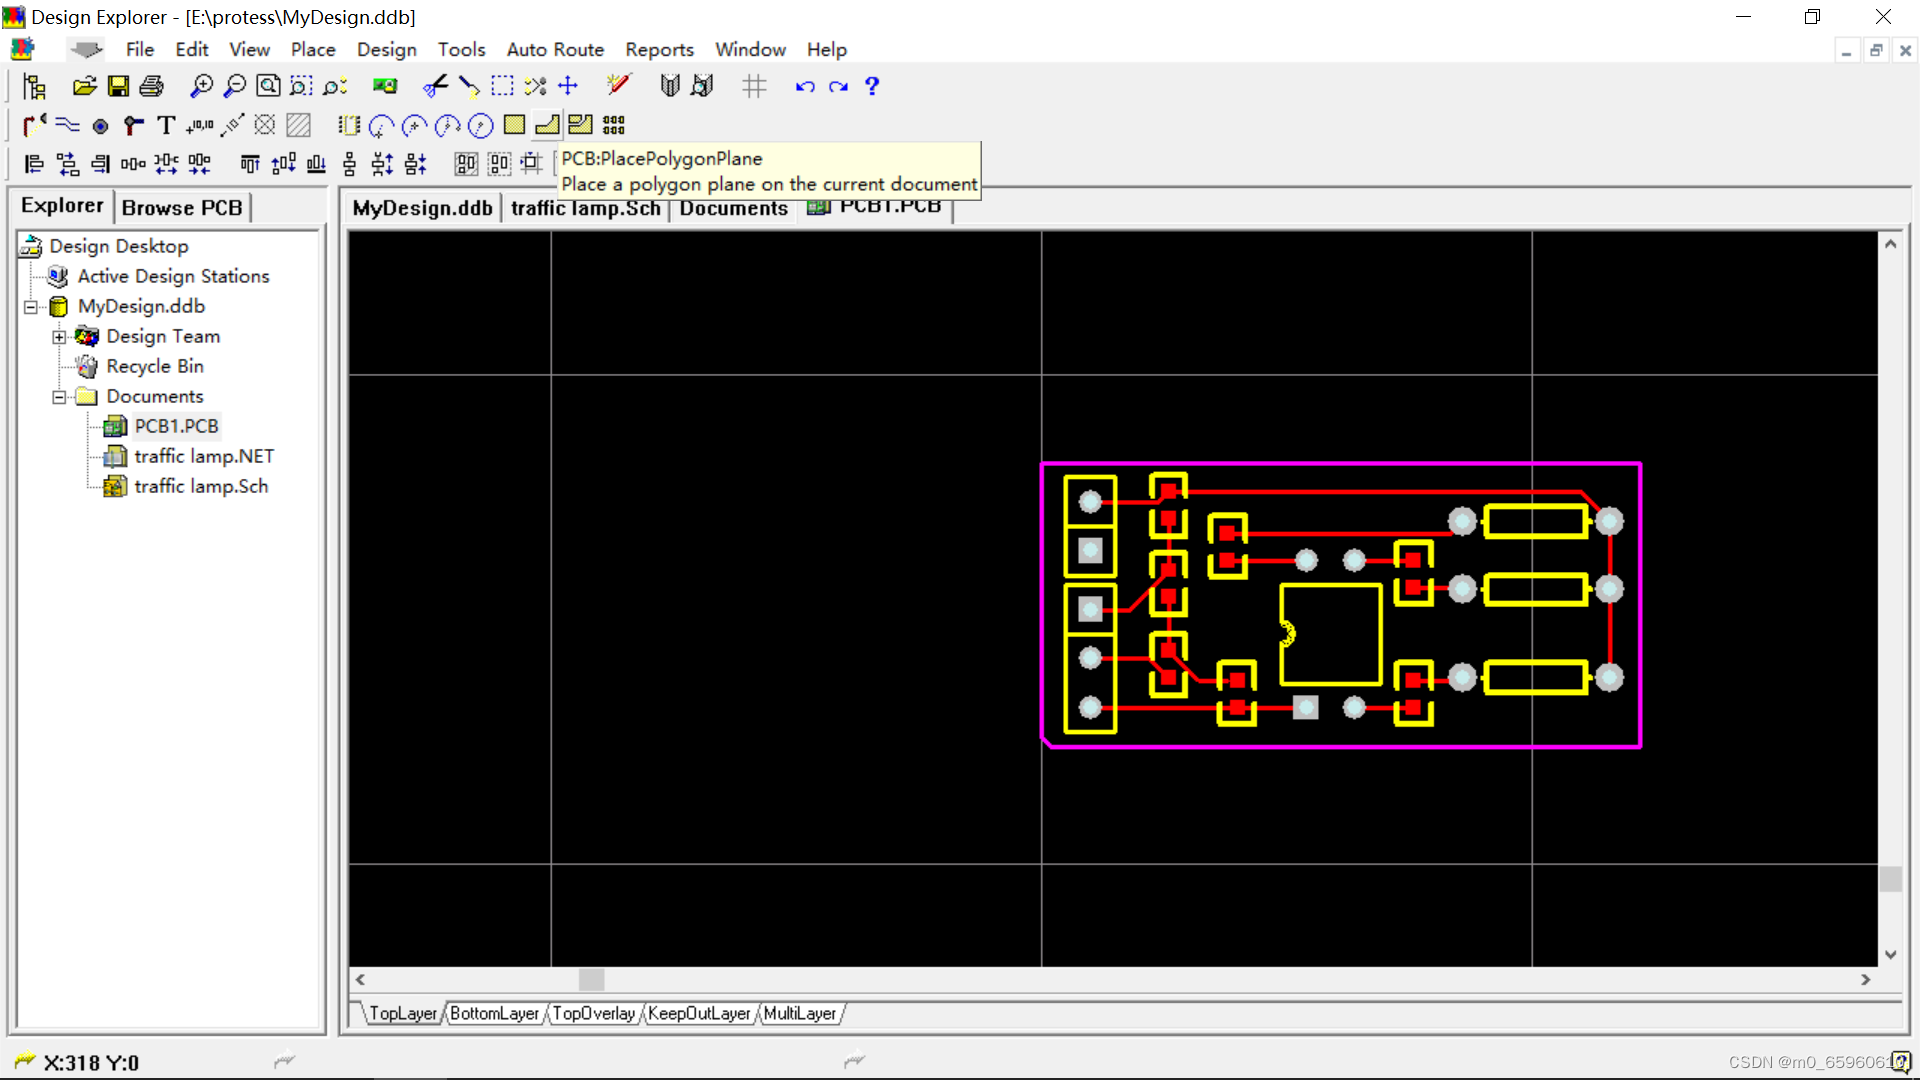Select the Place String text tool
Screen dimensions: 1920x1080
pyautogui.click(x=166, y=125)
